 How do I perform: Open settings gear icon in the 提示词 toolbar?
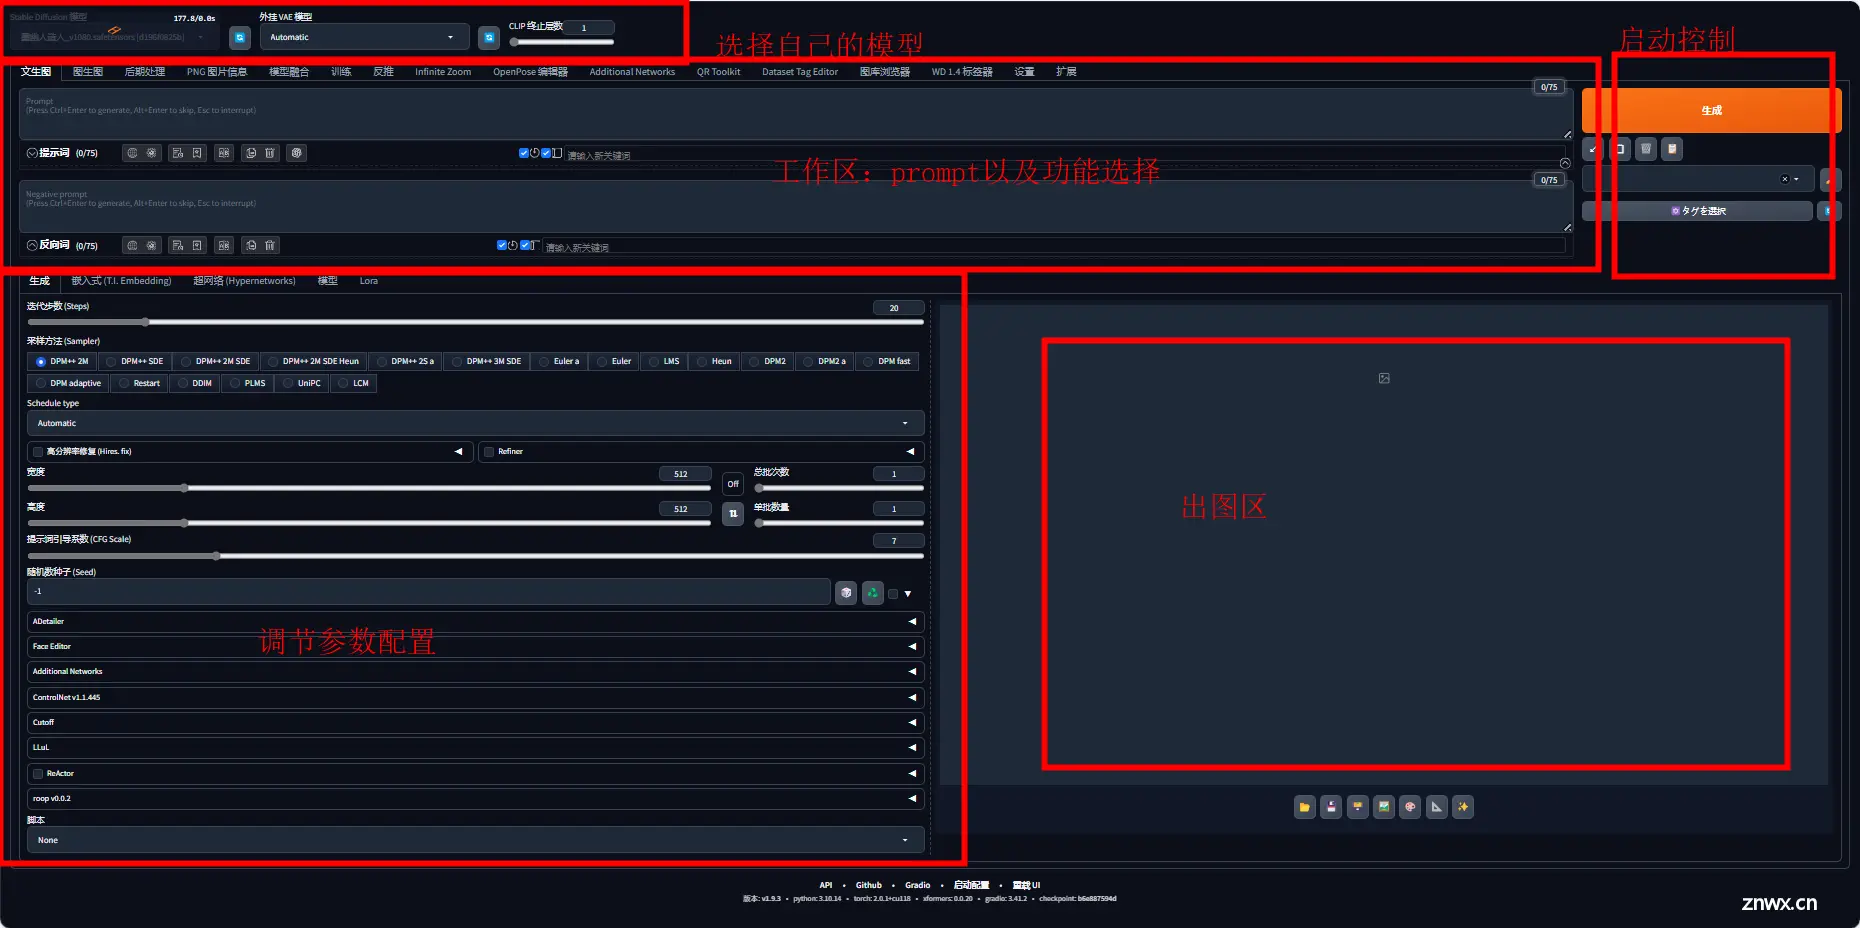point(152,153)
